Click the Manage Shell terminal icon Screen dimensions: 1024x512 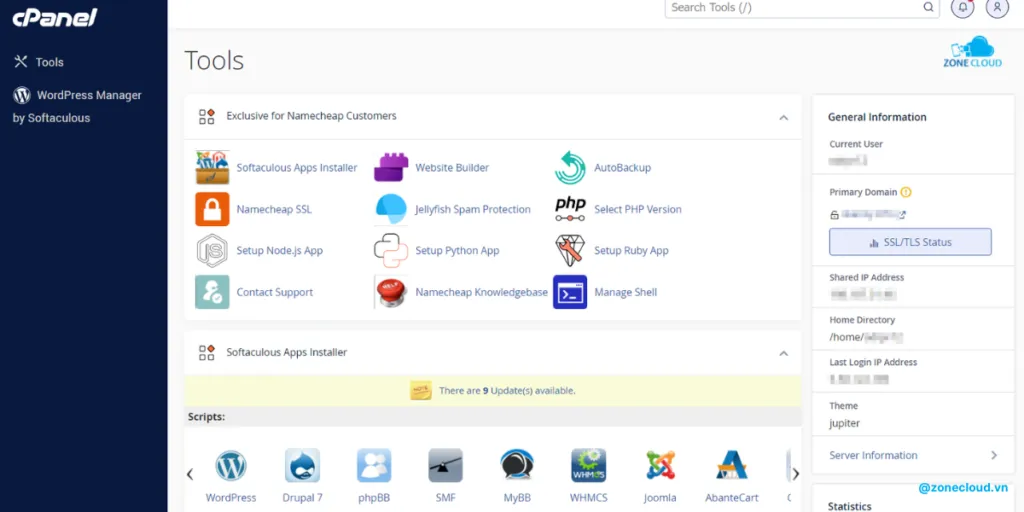[x=570, y=292]
